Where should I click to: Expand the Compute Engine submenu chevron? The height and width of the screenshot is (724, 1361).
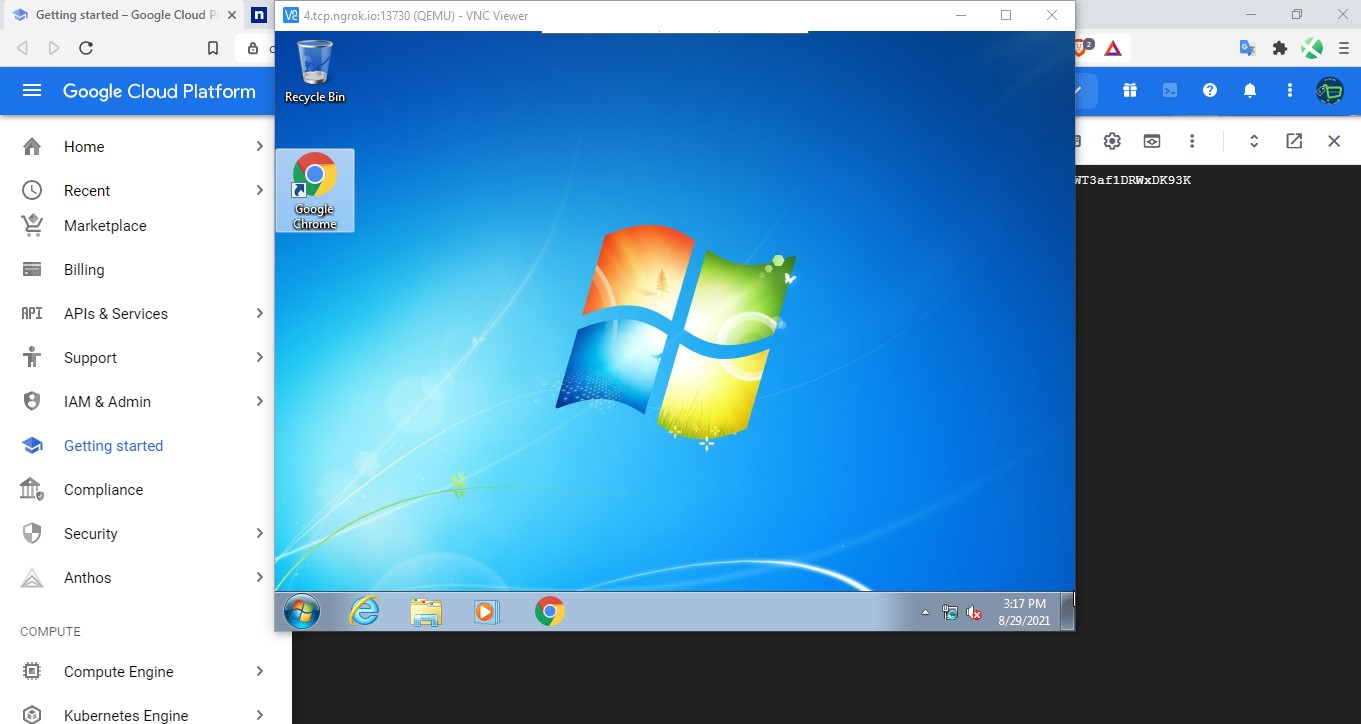click(x=260, y=672)
